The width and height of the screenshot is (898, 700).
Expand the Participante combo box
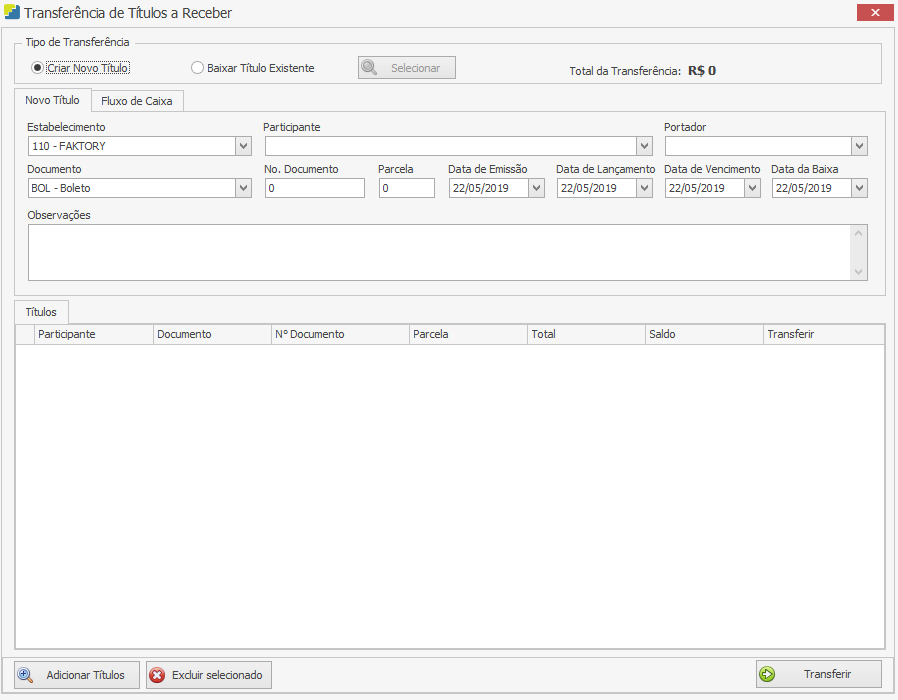643,146
